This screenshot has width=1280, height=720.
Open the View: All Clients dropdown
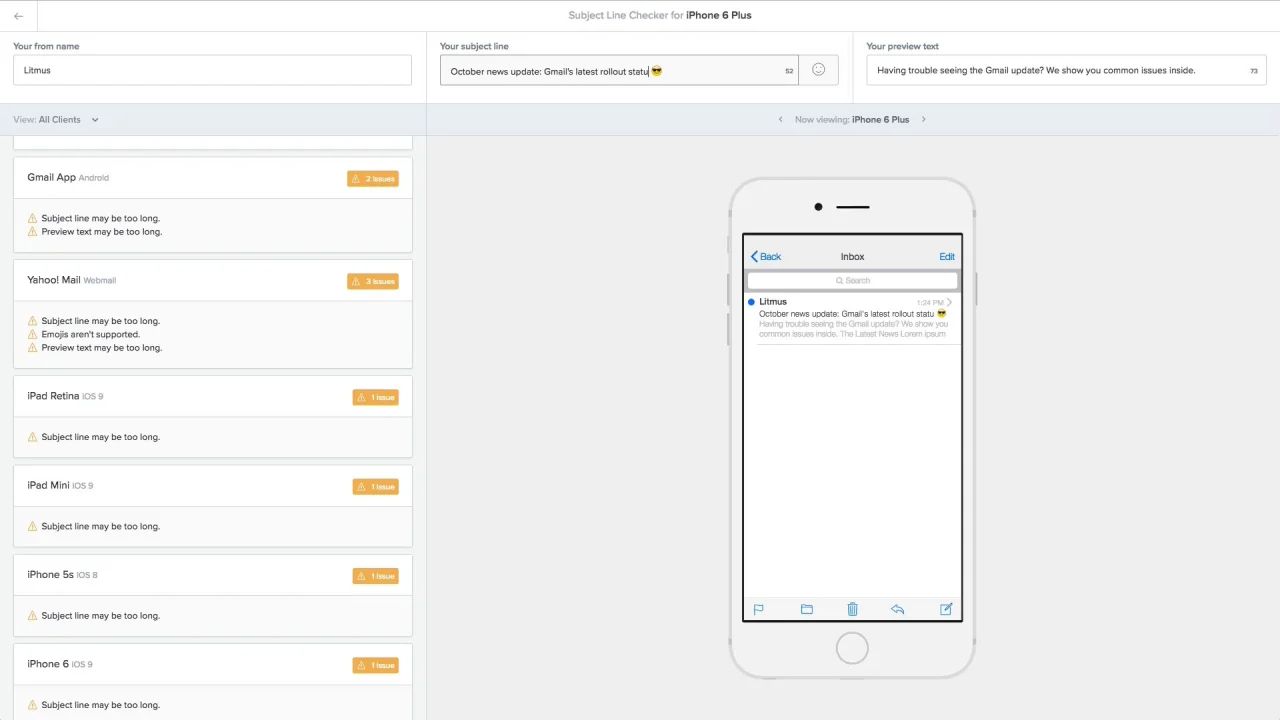tap(56, 119)
